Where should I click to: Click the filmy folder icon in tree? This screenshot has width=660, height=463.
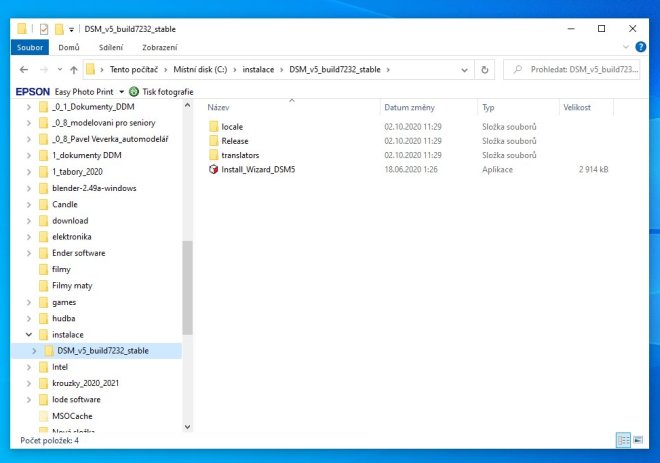tap(43, 269)
